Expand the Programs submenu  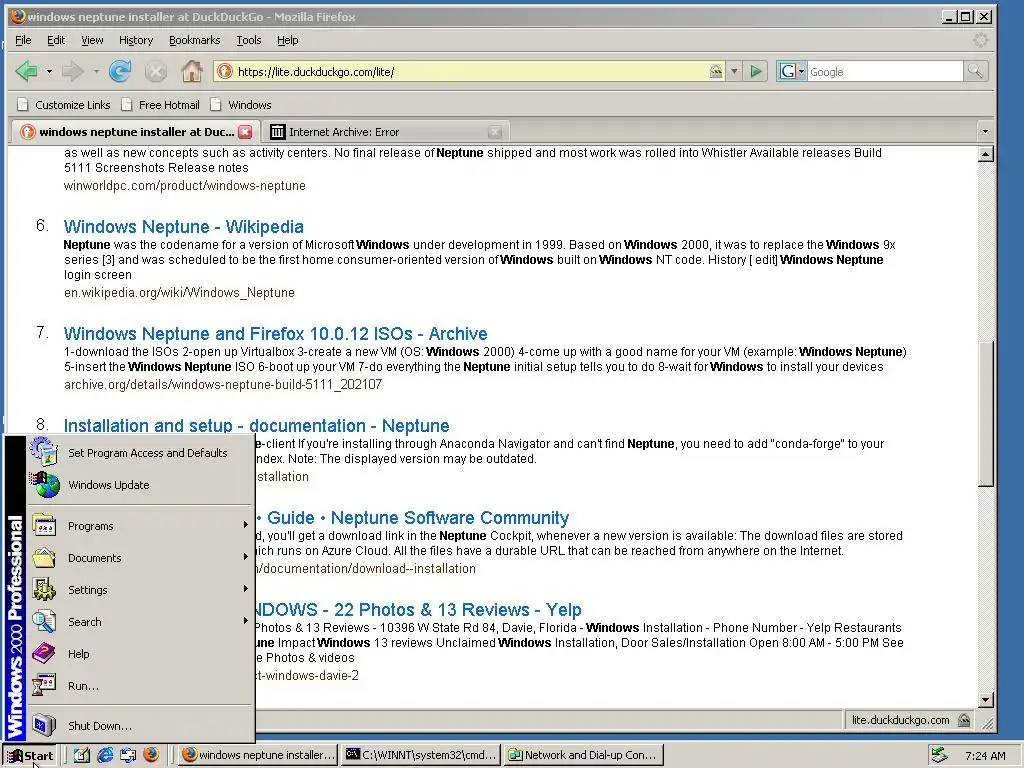[x=140, y=526]
